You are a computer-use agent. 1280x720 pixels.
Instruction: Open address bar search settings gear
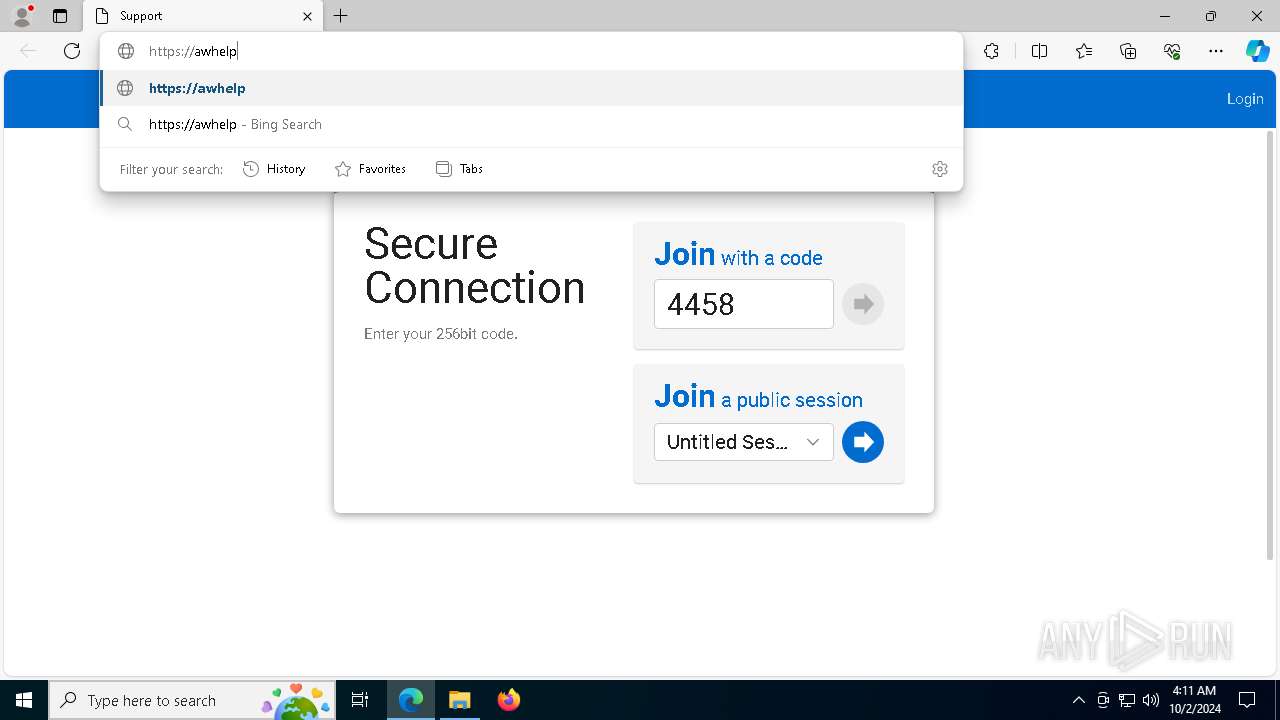tap(940, 169)
